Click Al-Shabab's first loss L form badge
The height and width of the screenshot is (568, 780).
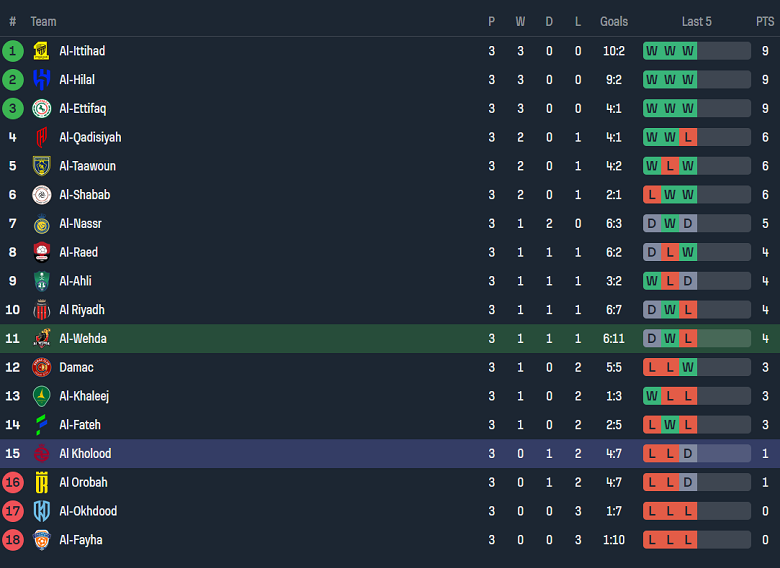click(x=652, y=195)
